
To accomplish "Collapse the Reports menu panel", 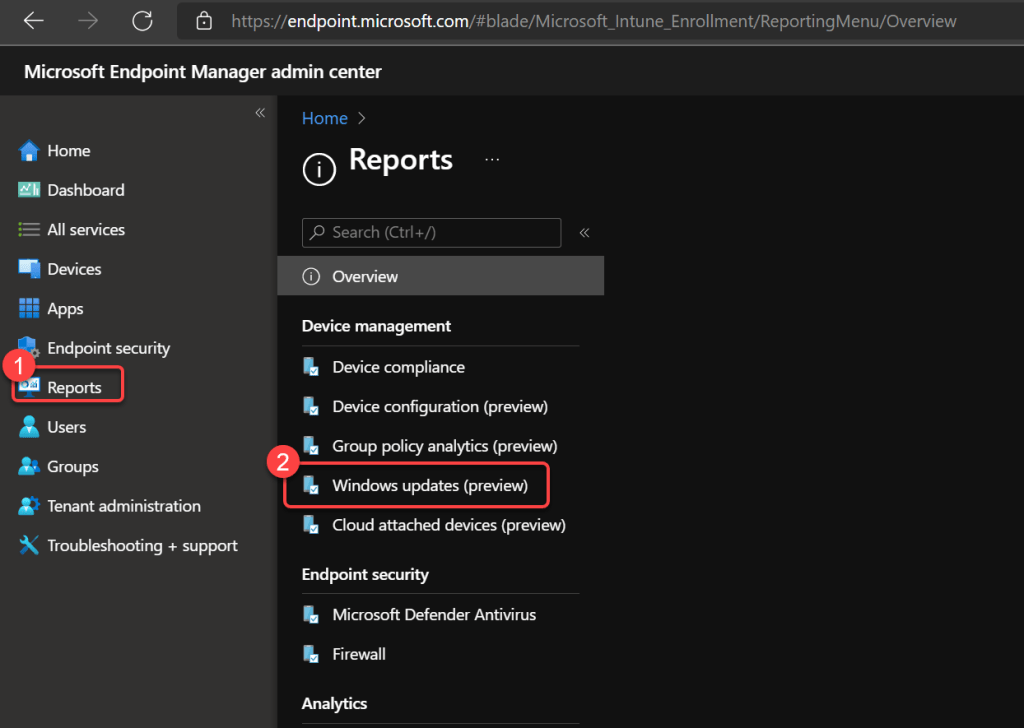I will click(585, 233).
